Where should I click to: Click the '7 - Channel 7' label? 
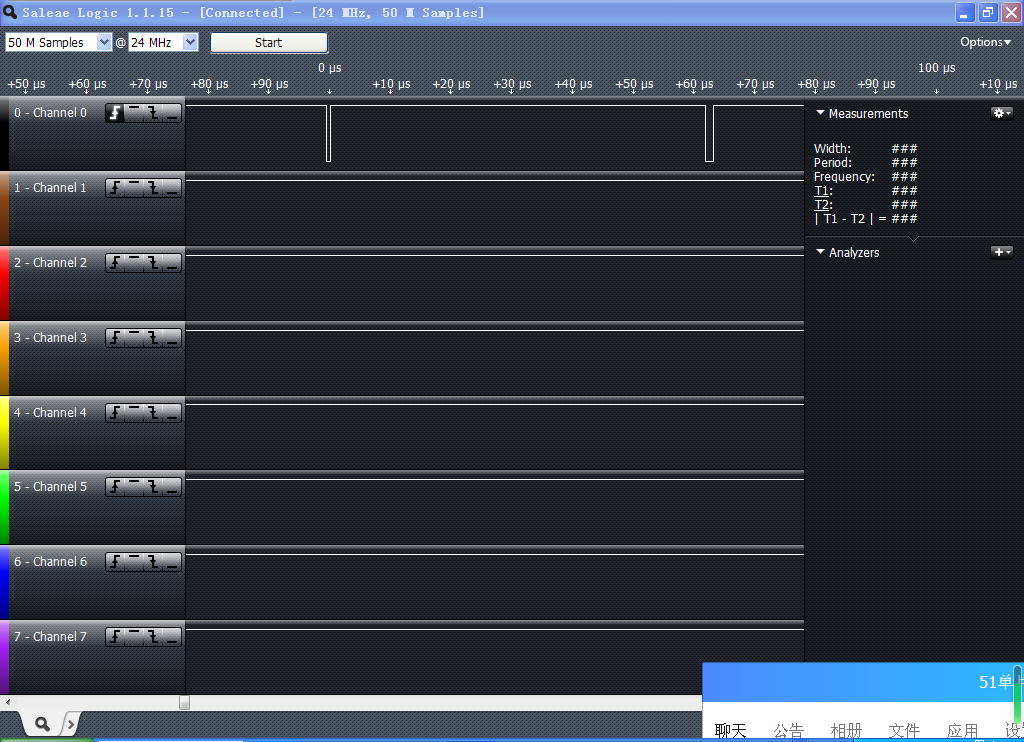[x=50, y=636]
